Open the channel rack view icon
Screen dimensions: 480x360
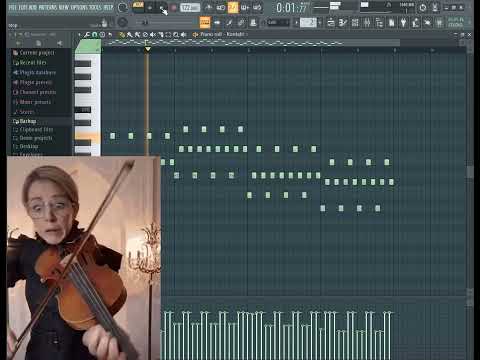tap(355, 22)
